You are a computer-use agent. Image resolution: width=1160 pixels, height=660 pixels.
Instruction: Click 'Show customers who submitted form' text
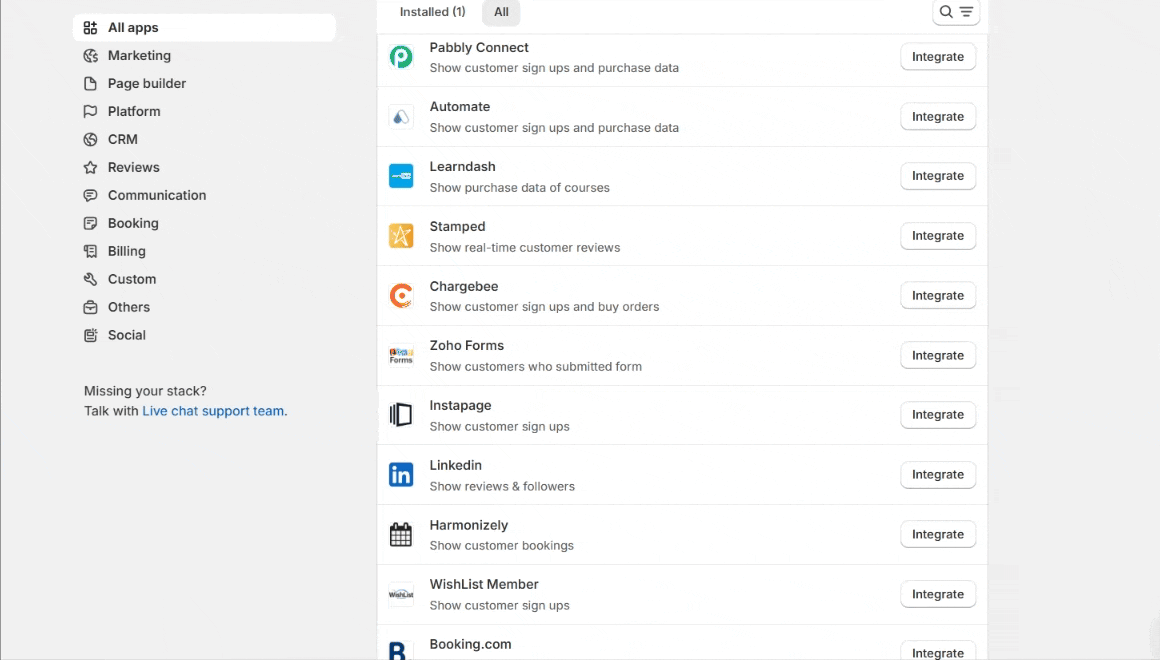click(536, 367)
